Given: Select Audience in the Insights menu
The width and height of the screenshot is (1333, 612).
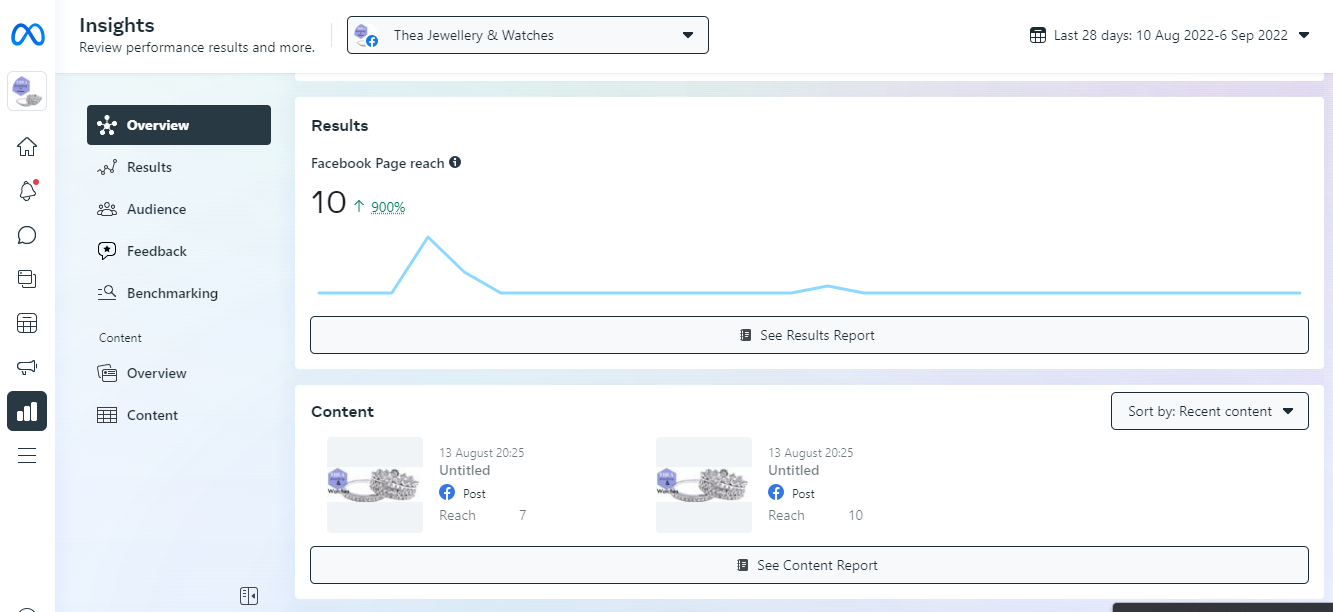Looking at the screenshot, I should tap(156, 209).
